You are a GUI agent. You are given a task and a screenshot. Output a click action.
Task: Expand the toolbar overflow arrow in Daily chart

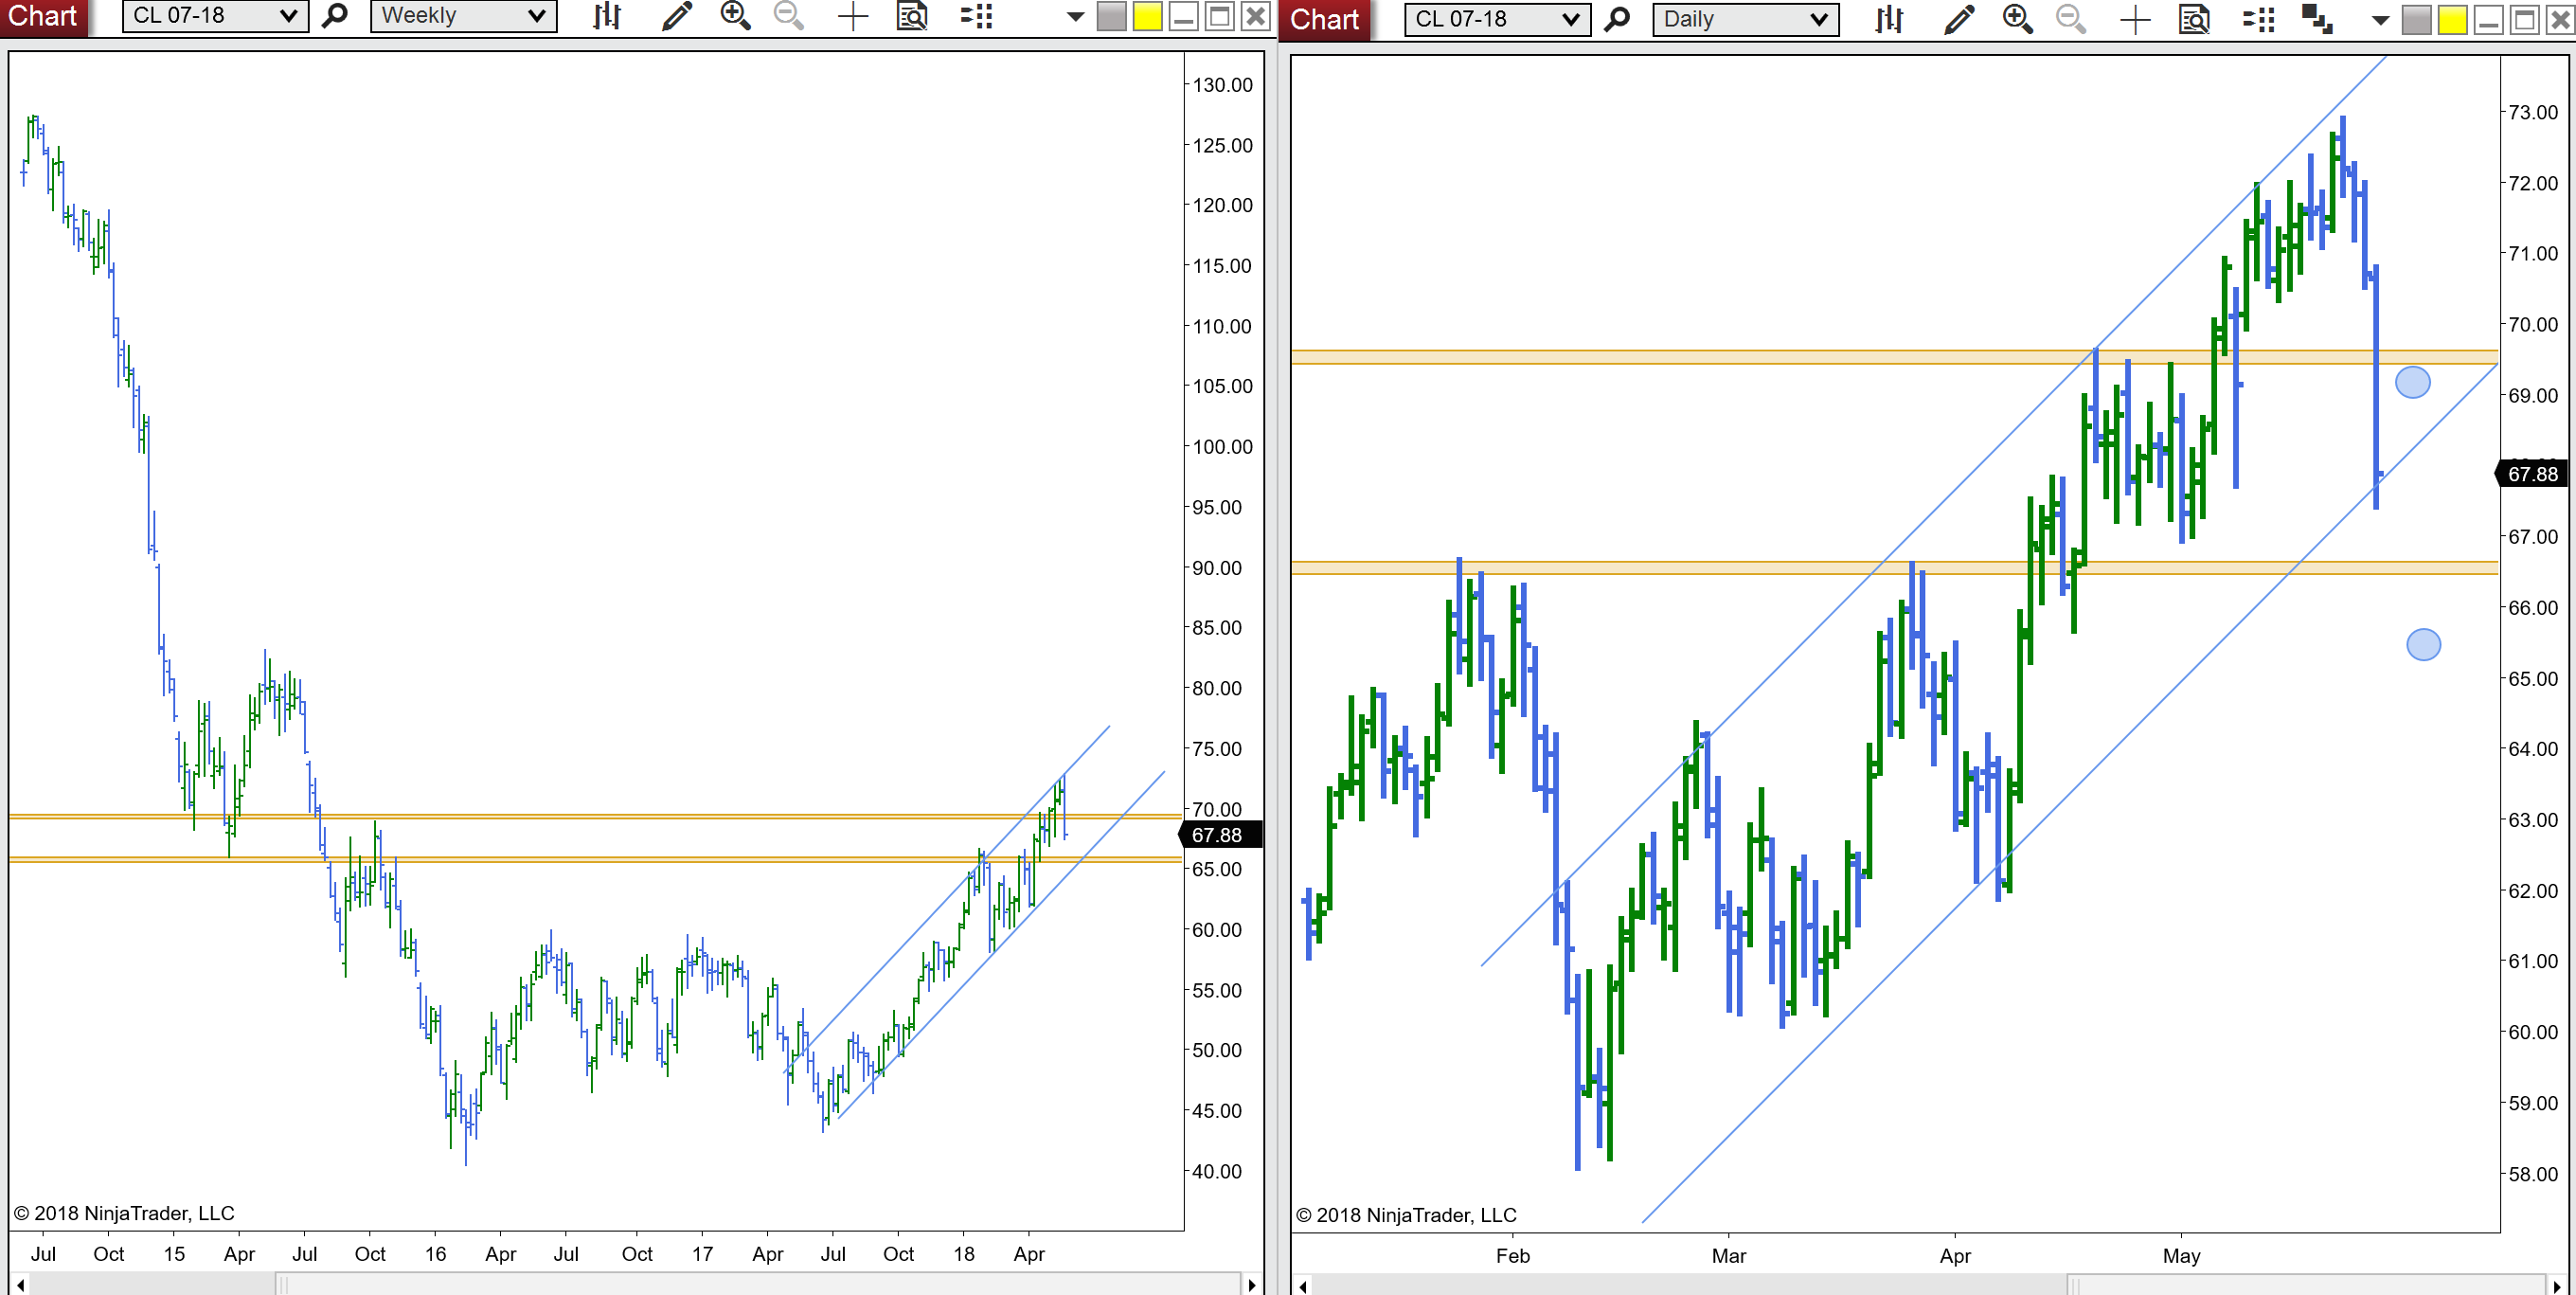point(2380,20)
